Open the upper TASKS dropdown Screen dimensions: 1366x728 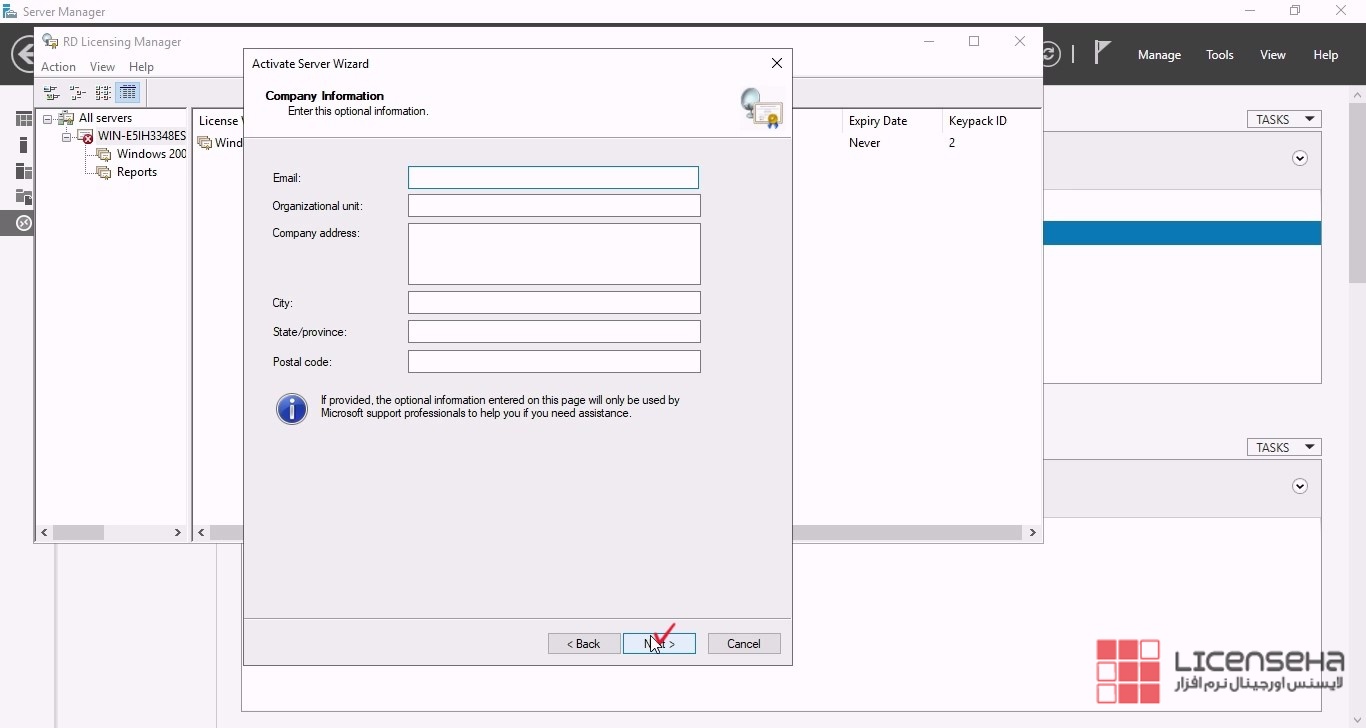1284,119
